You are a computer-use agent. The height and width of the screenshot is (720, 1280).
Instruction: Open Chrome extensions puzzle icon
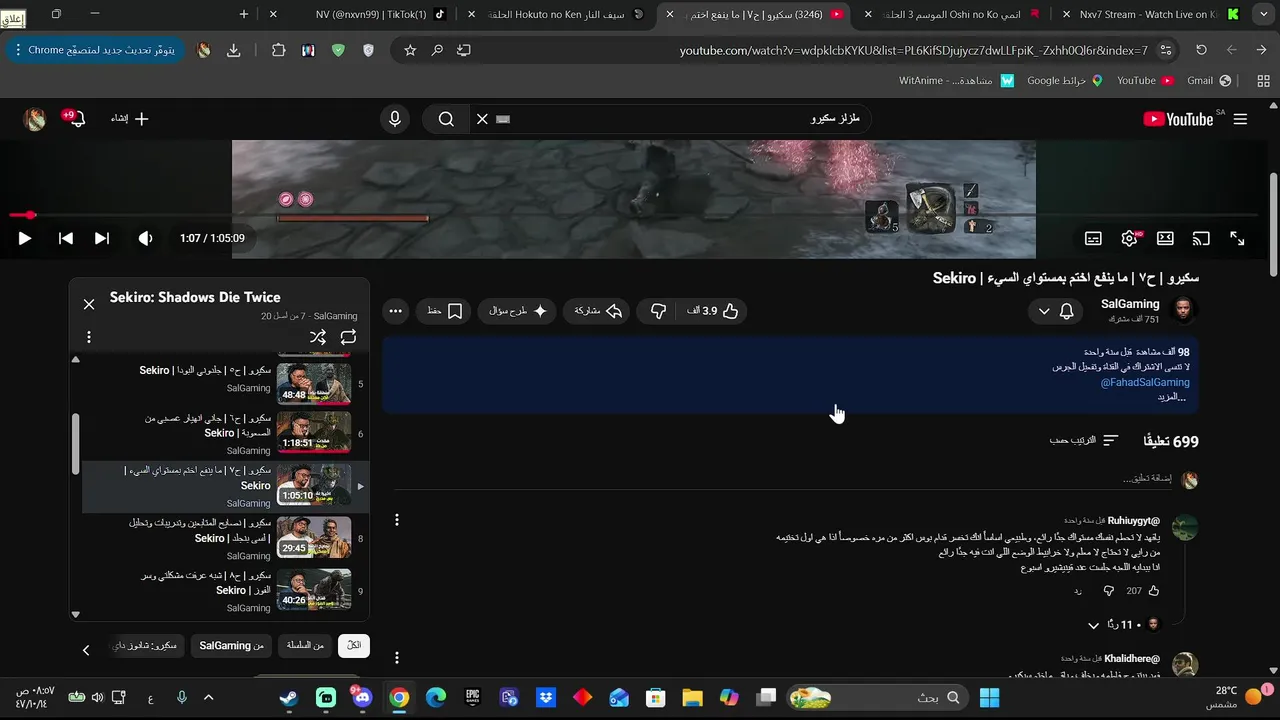click(x=279, y=50)
